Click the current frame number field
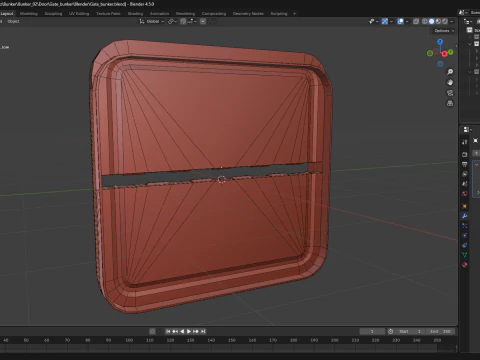 (x=372, y=331)
